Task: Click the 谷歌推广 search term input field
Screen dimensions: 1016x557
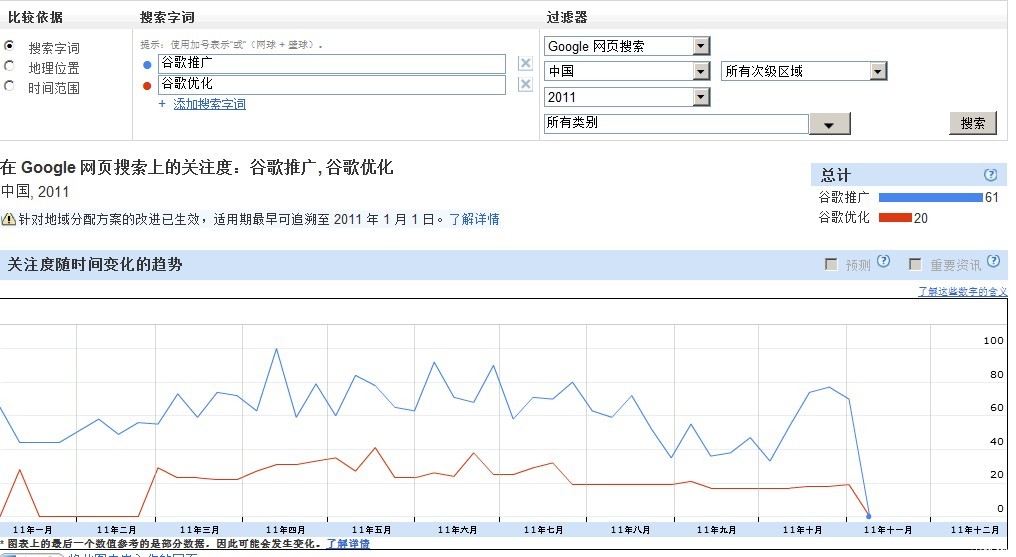Action: [332, 63]
